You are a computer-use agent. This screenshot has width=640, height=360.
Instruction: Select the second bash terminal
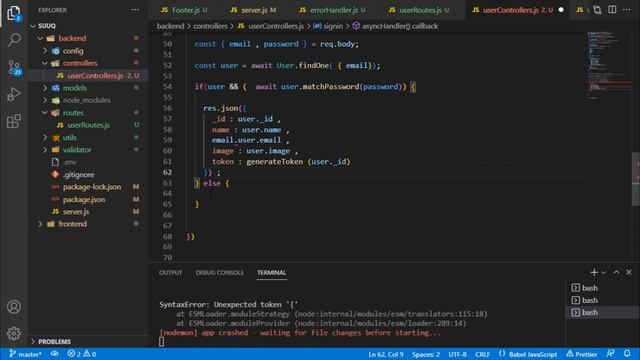[602, 300]
